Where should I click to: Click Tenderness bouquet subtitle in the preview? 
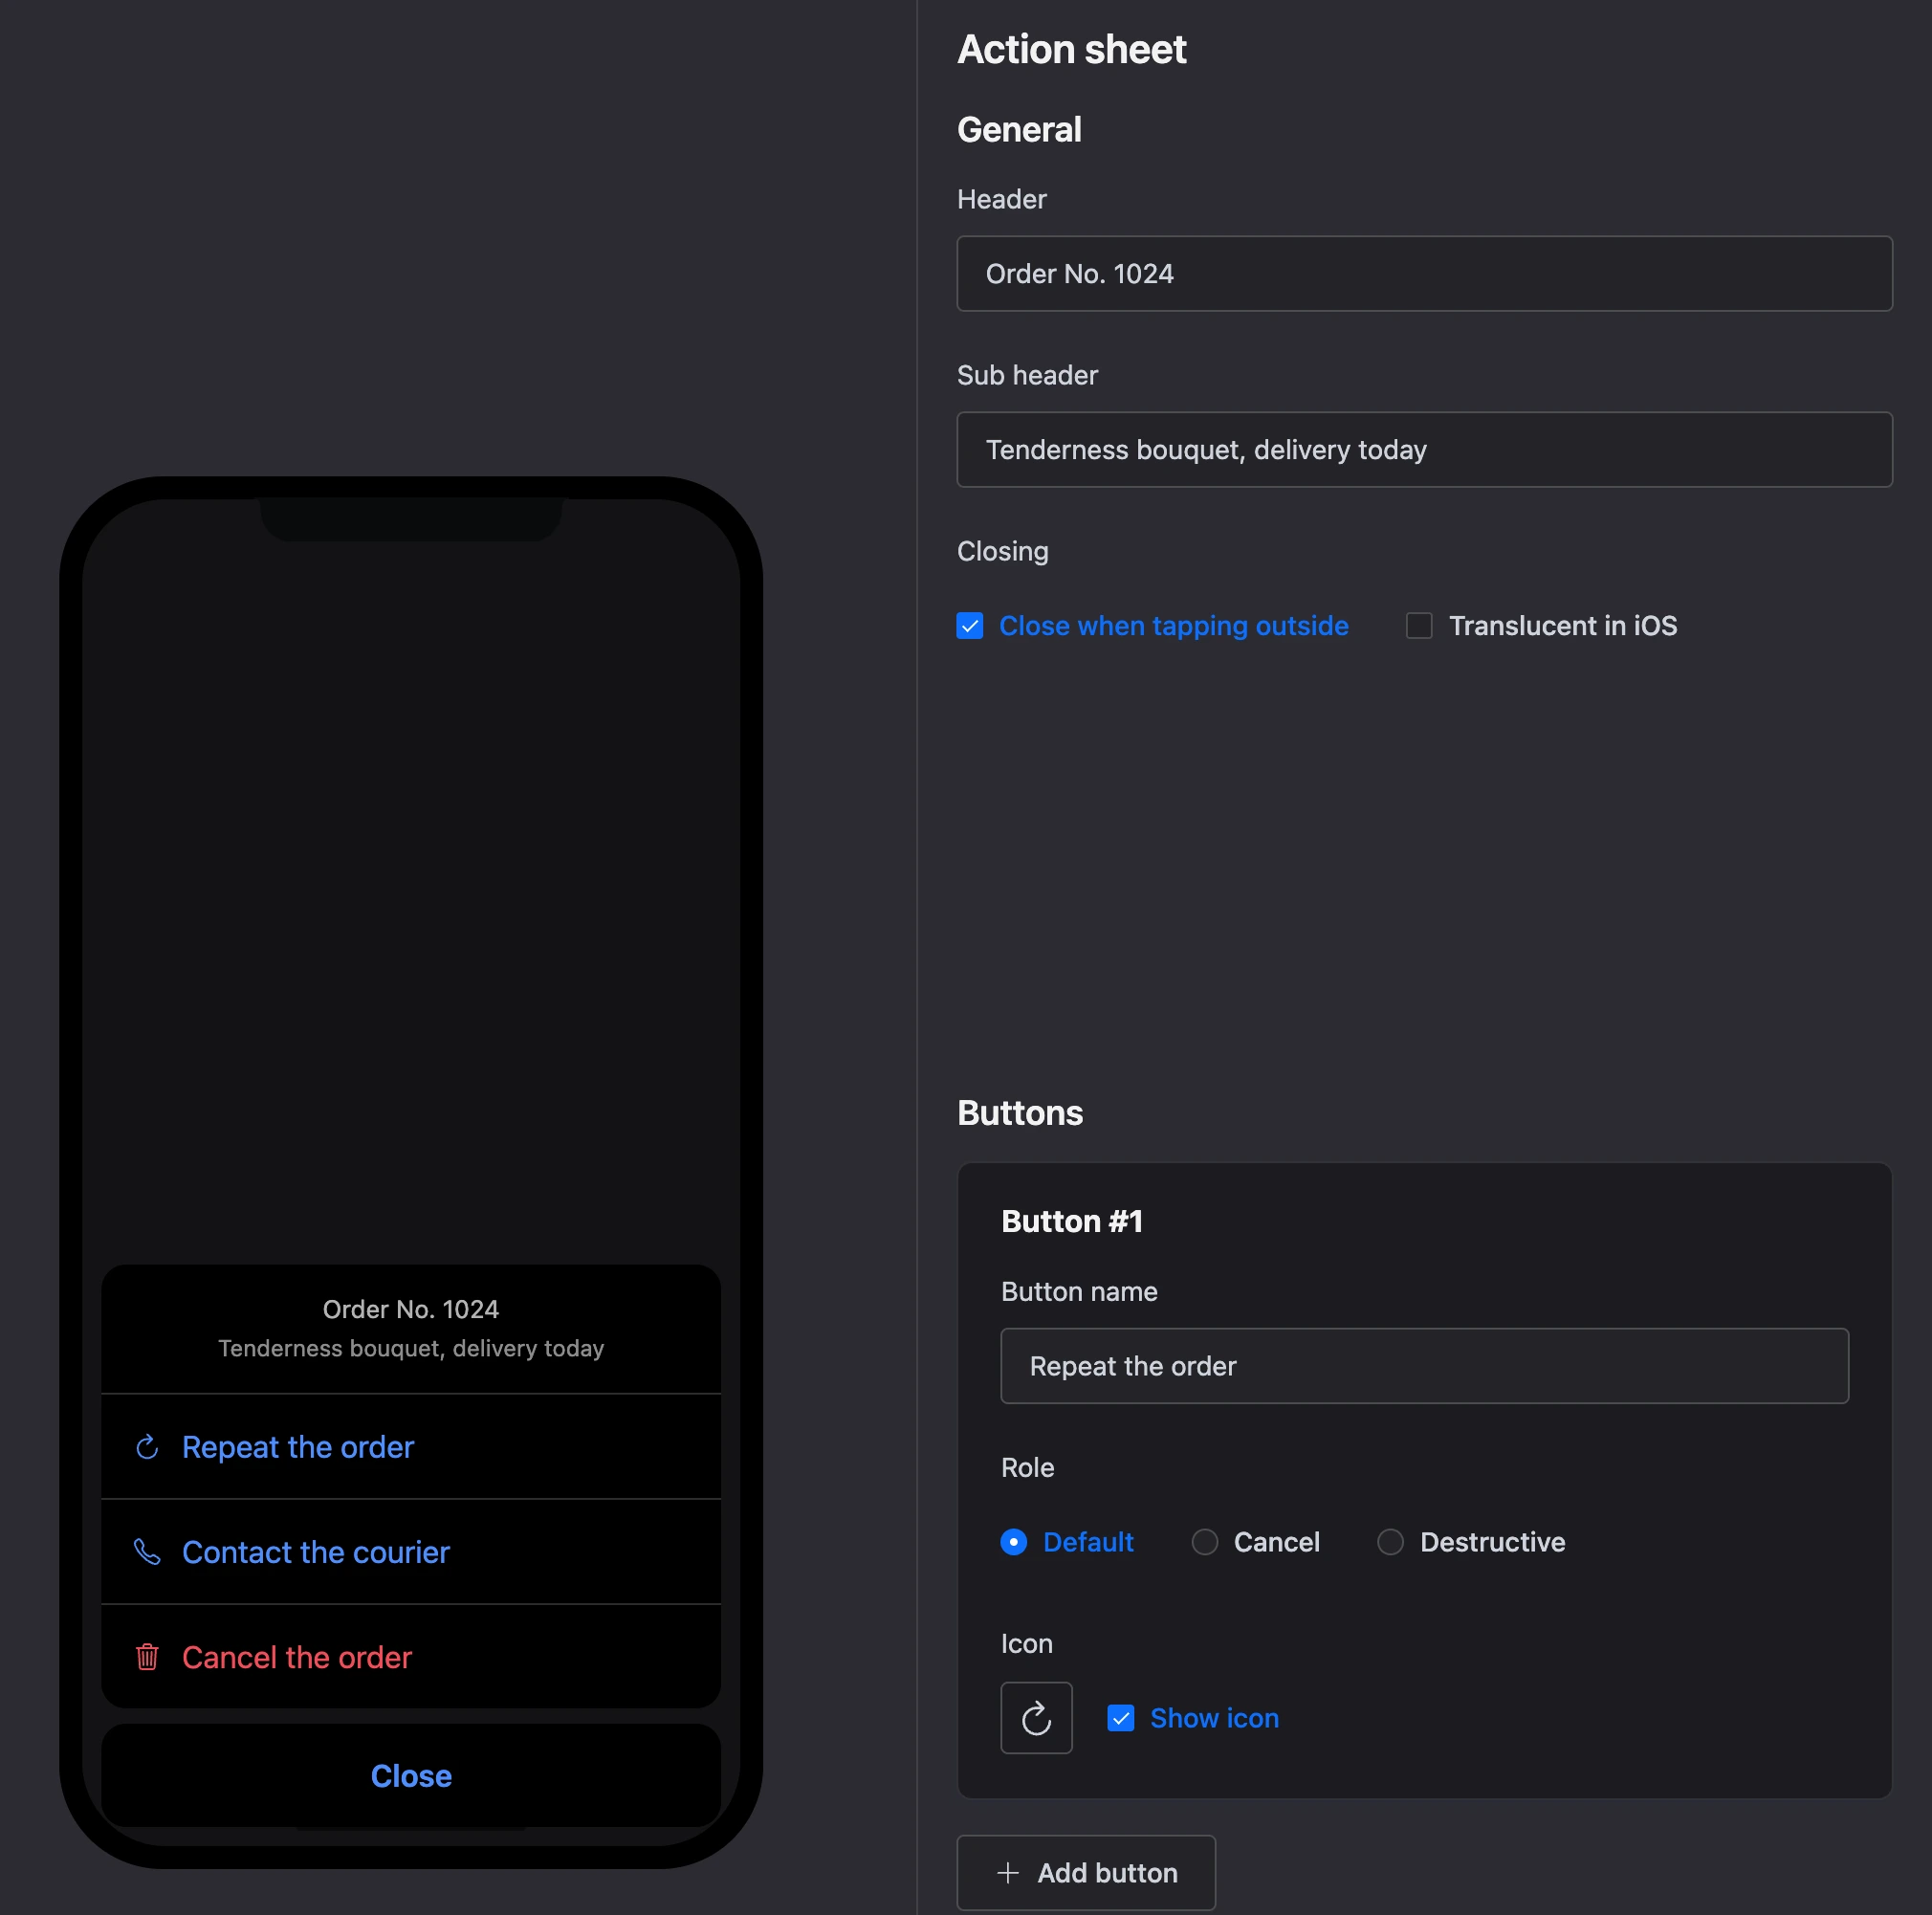[411, 1348]
